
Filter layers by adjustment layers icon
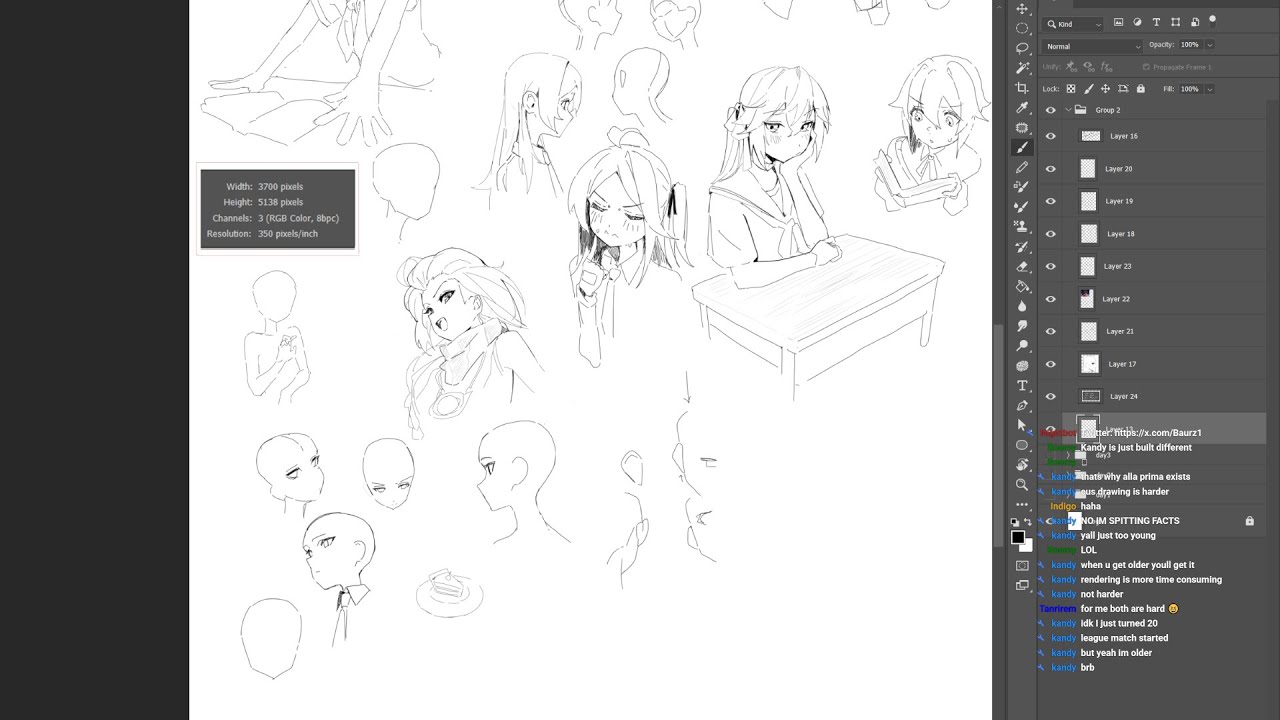pyautogui.click(x=1137, y=22)
